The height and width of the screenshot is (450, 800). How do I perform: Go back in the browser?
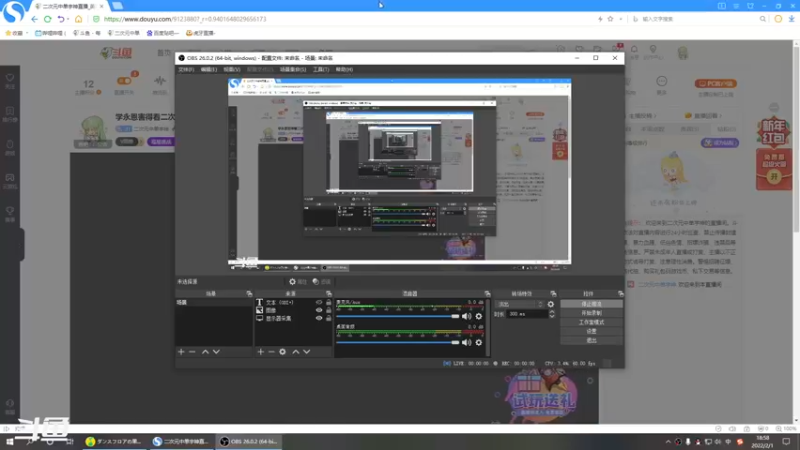pyautogui.click(x=34, y=19)
